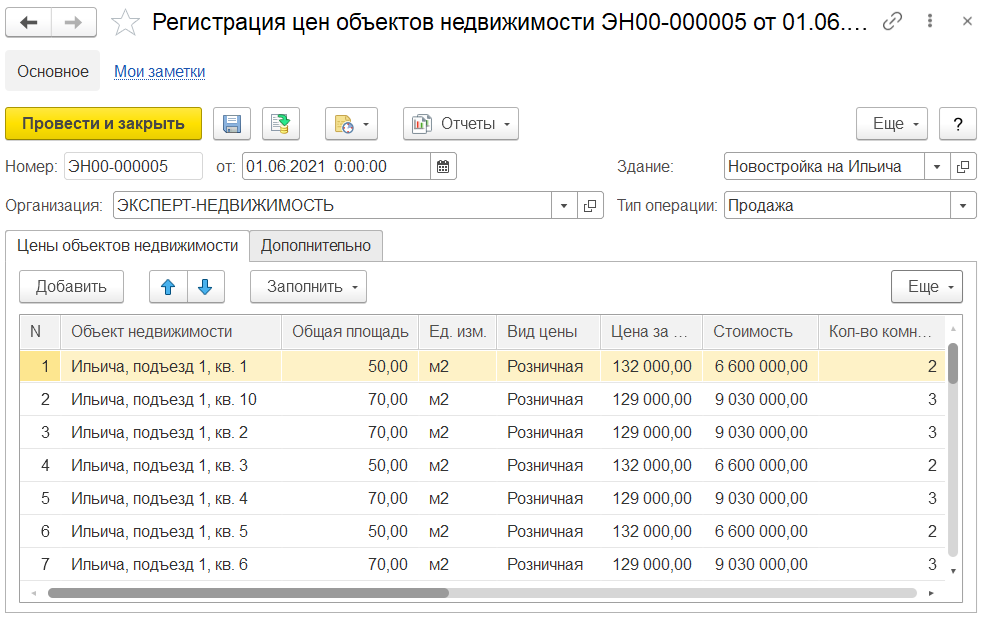The height and width of the screenshot is (619, 982).
Task: Open the Здание field selection form
Action: [x=963, y=167]
